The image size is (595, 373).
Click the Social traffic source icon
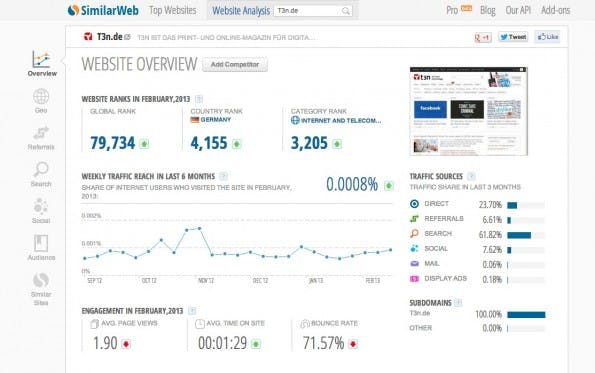[414, 249]
